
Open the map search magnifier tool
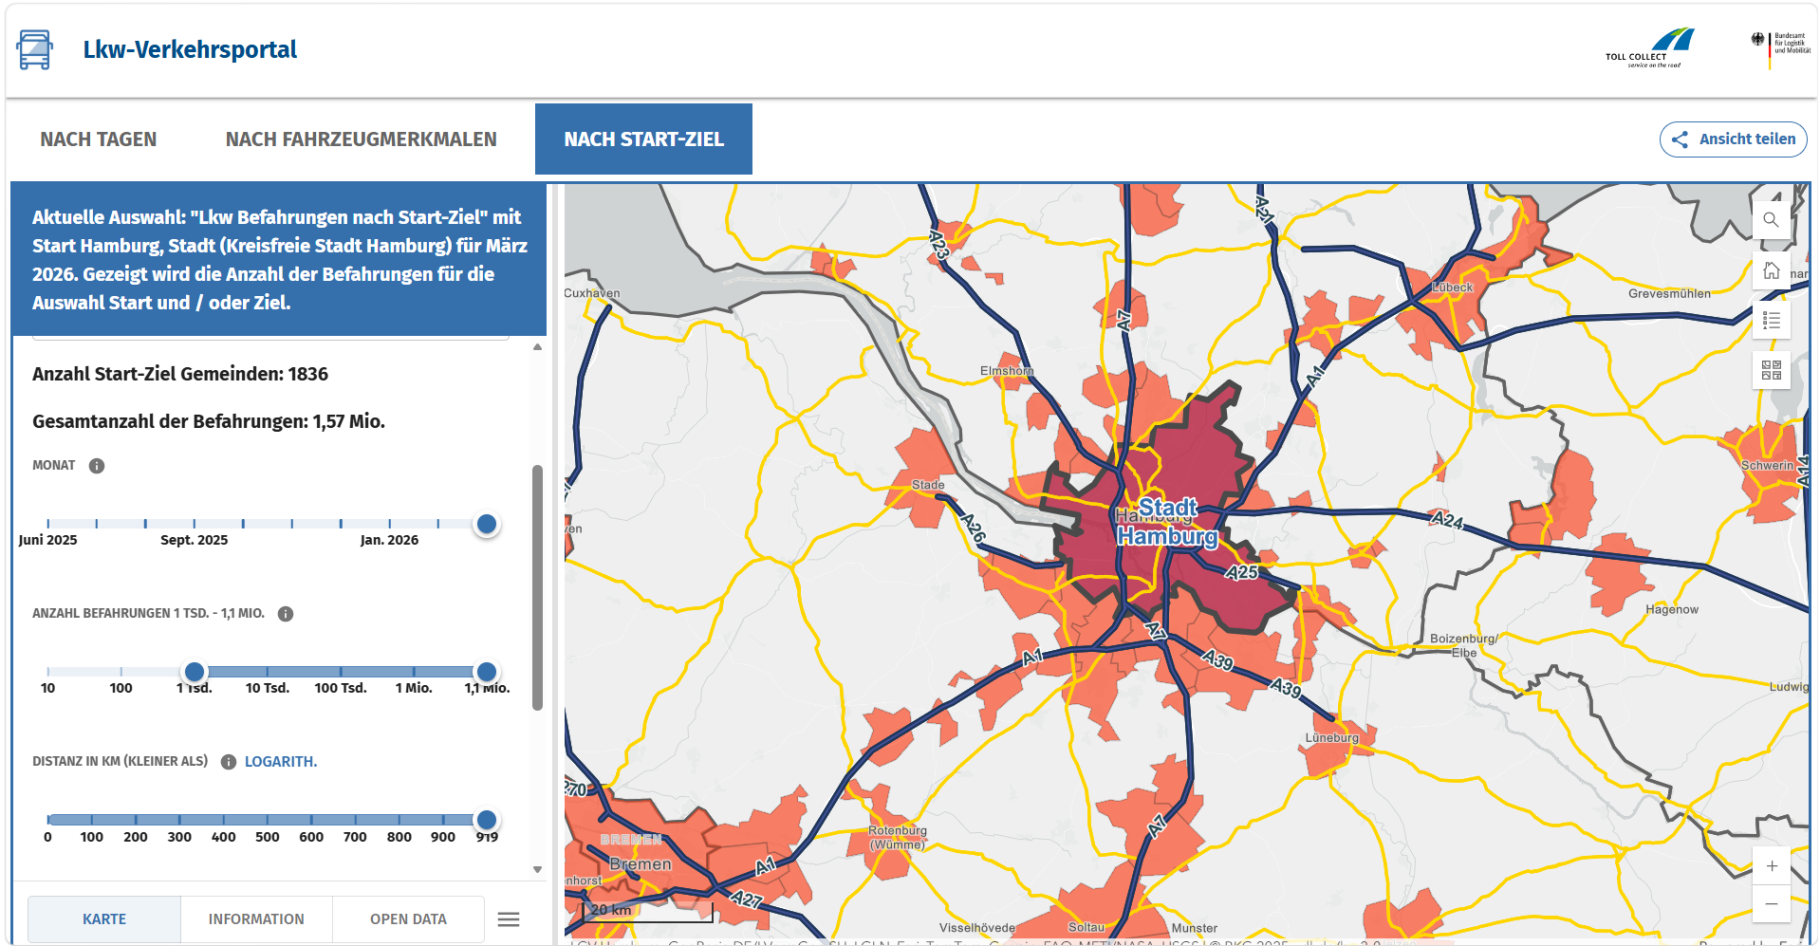(1770, 220)
